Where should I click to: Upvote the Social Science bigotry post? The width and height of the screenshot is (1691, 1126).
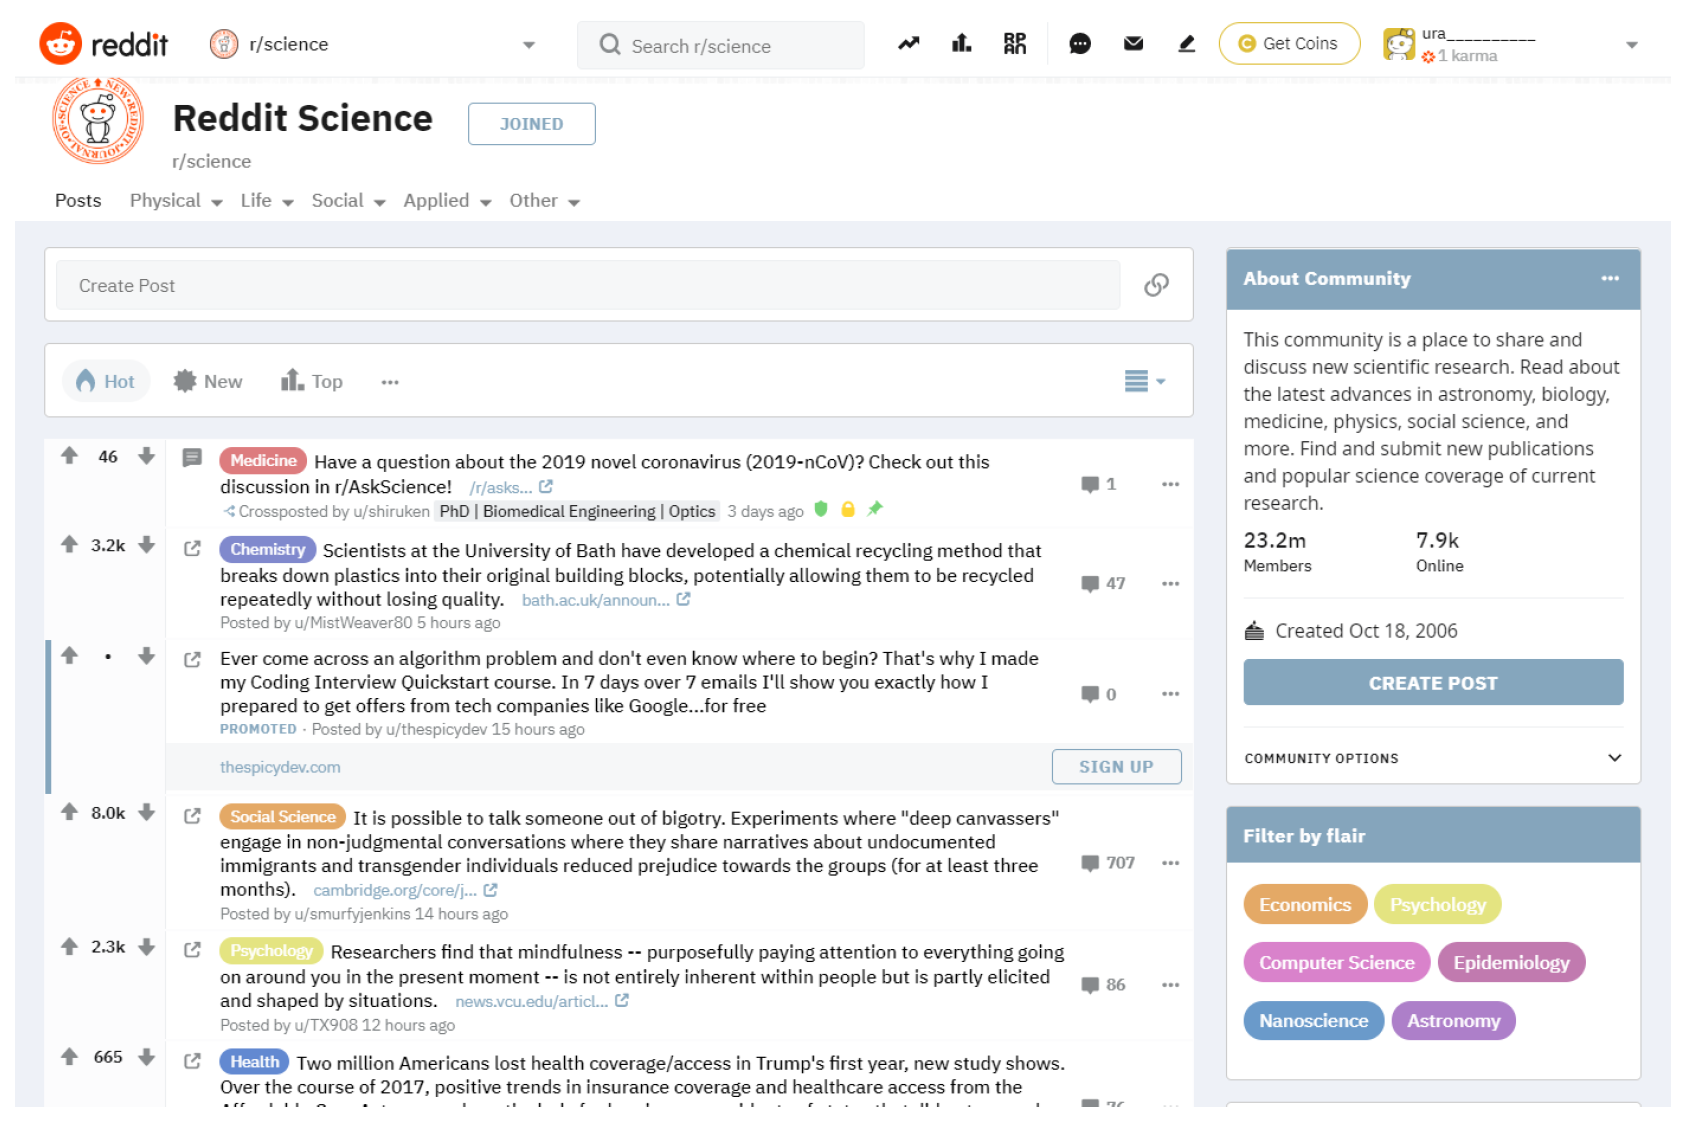point(69,812)
